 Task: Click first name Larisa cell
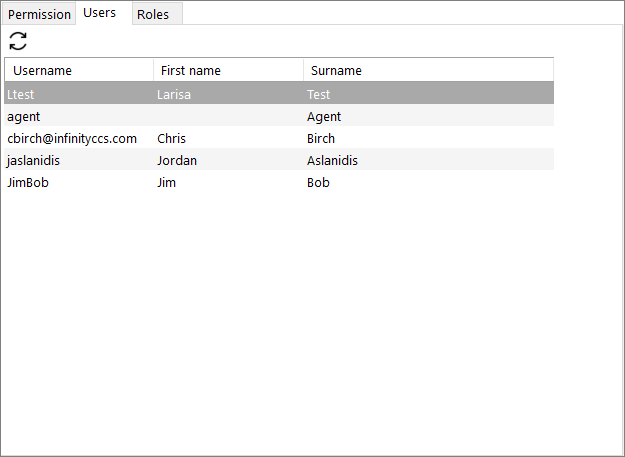[228, 94]
